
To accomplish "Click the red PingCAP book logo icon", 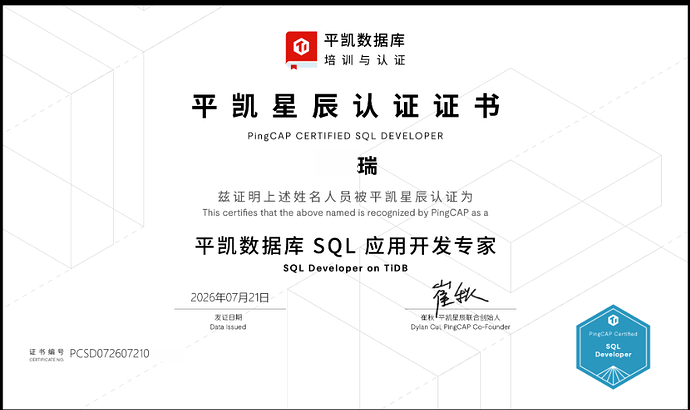I will click(x=301, y=50).
